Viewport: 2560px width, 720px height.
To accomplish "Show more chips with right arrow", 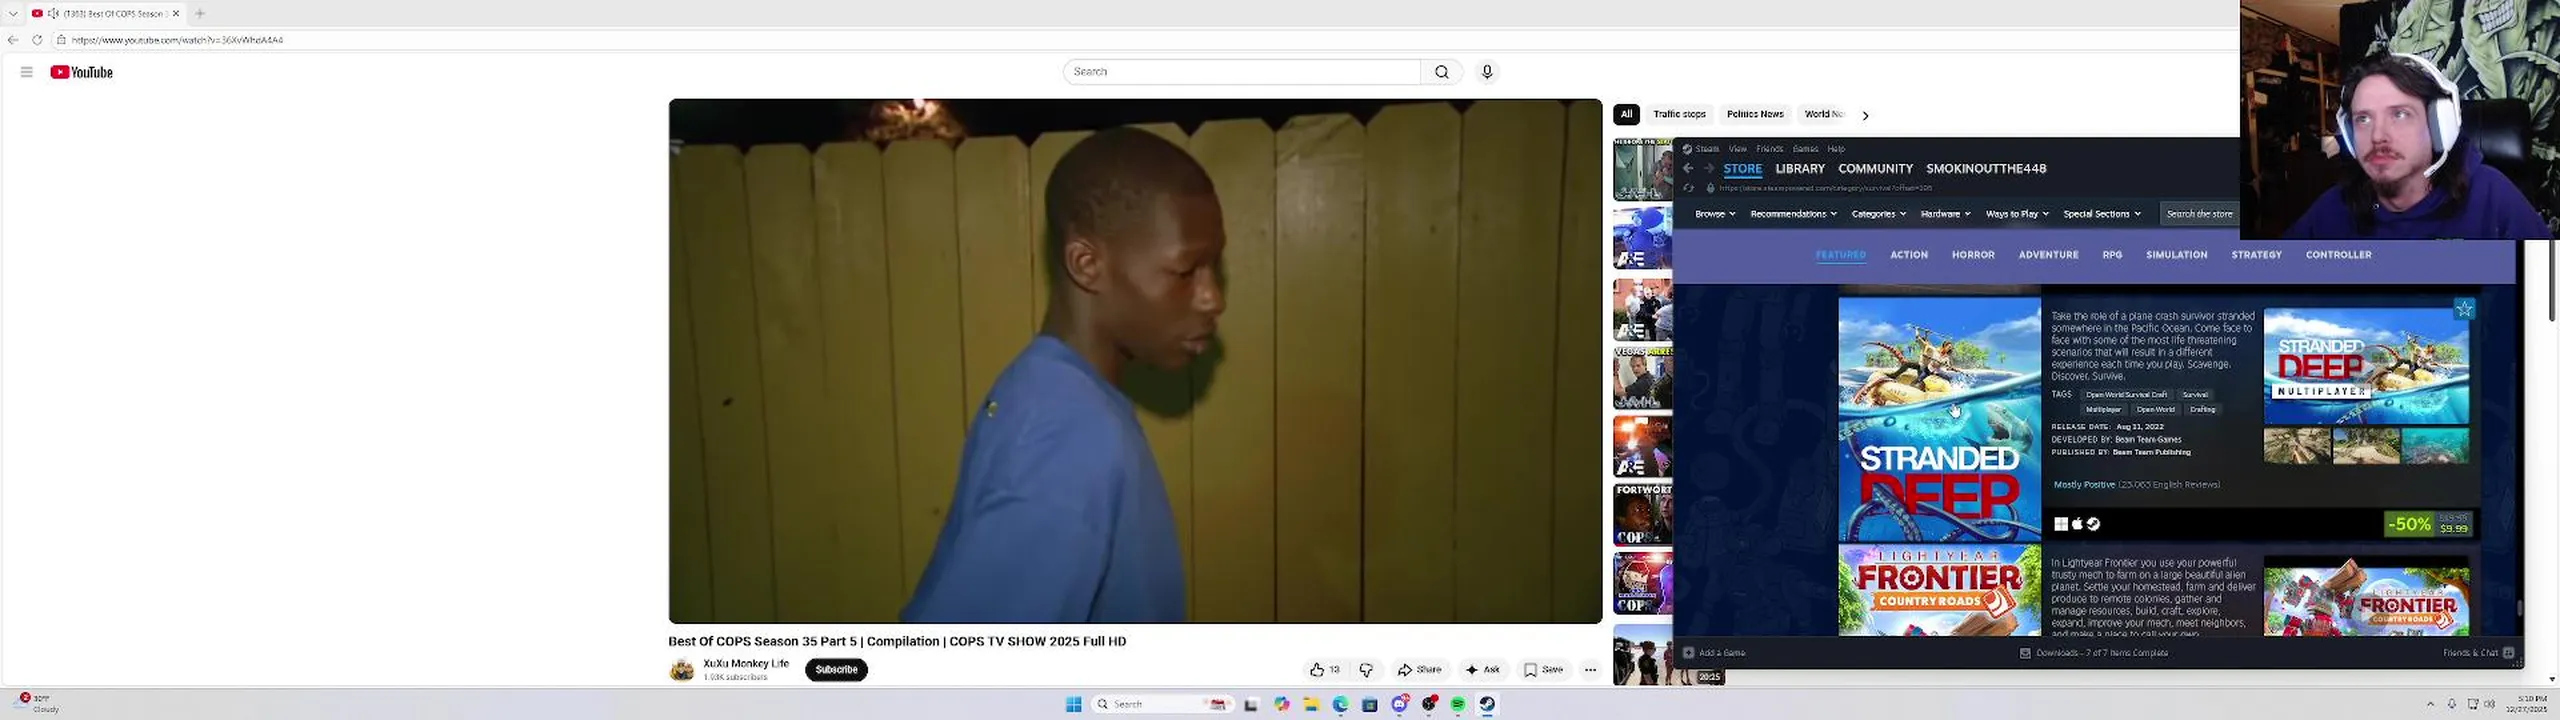I will coord(1865,115).
